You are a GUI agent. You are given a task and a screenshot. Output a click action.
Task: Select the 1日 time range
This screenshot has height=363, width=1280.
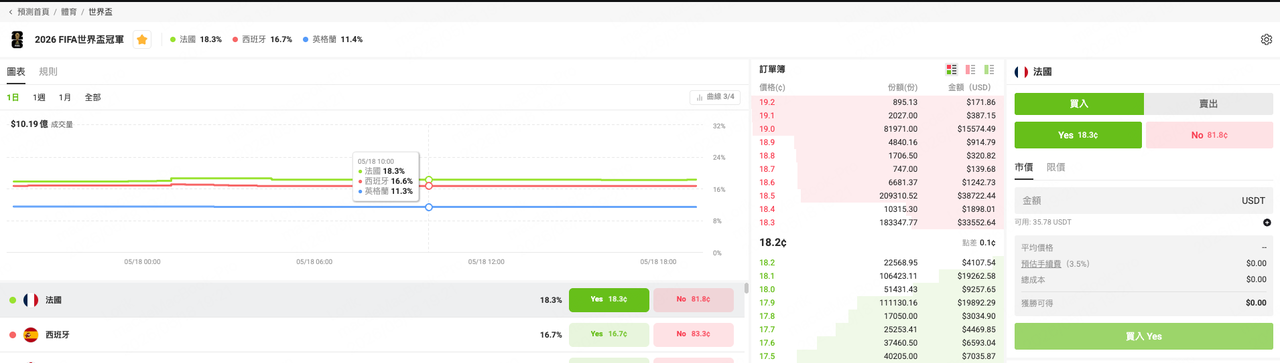click(13, 98)
